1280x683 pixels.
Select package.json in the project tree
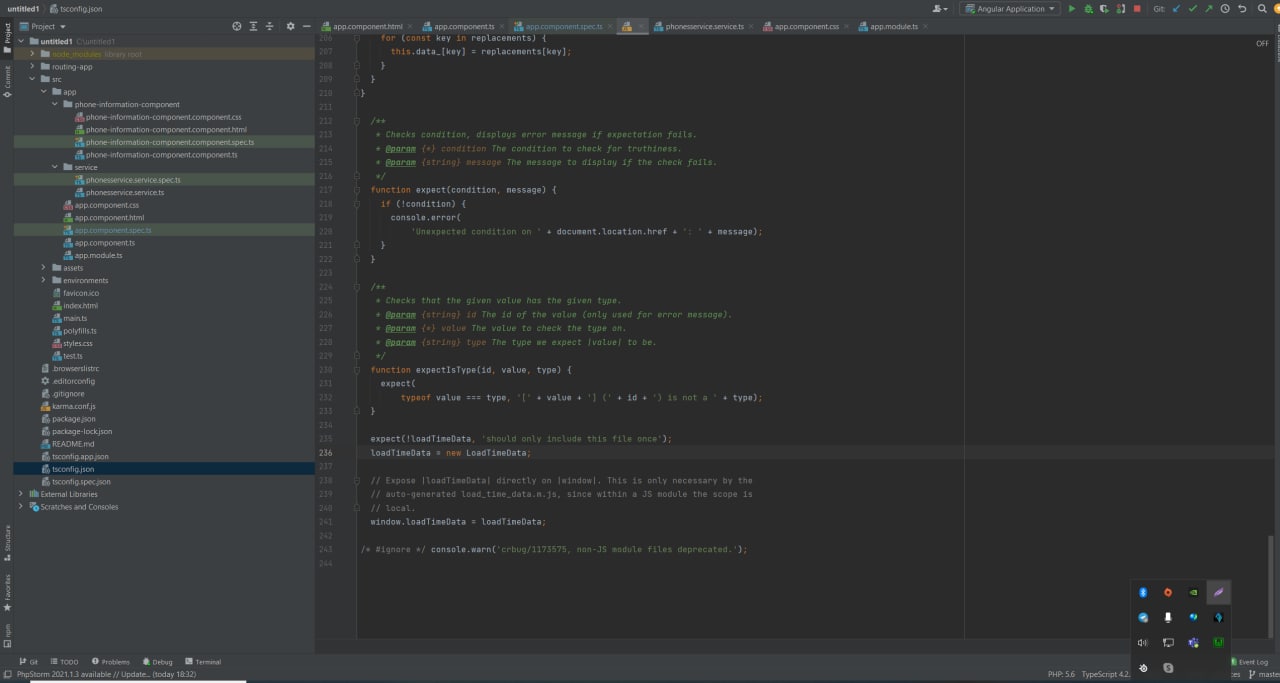(74, 419)
